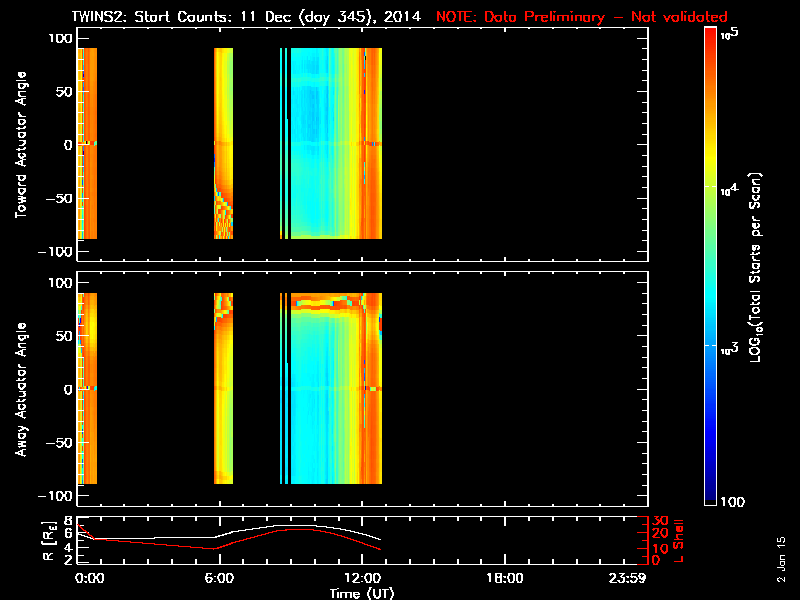Viewport: 800px width, 600px height.
Task: Click the red L Shell axis label
Action: [x=680, y=538]
